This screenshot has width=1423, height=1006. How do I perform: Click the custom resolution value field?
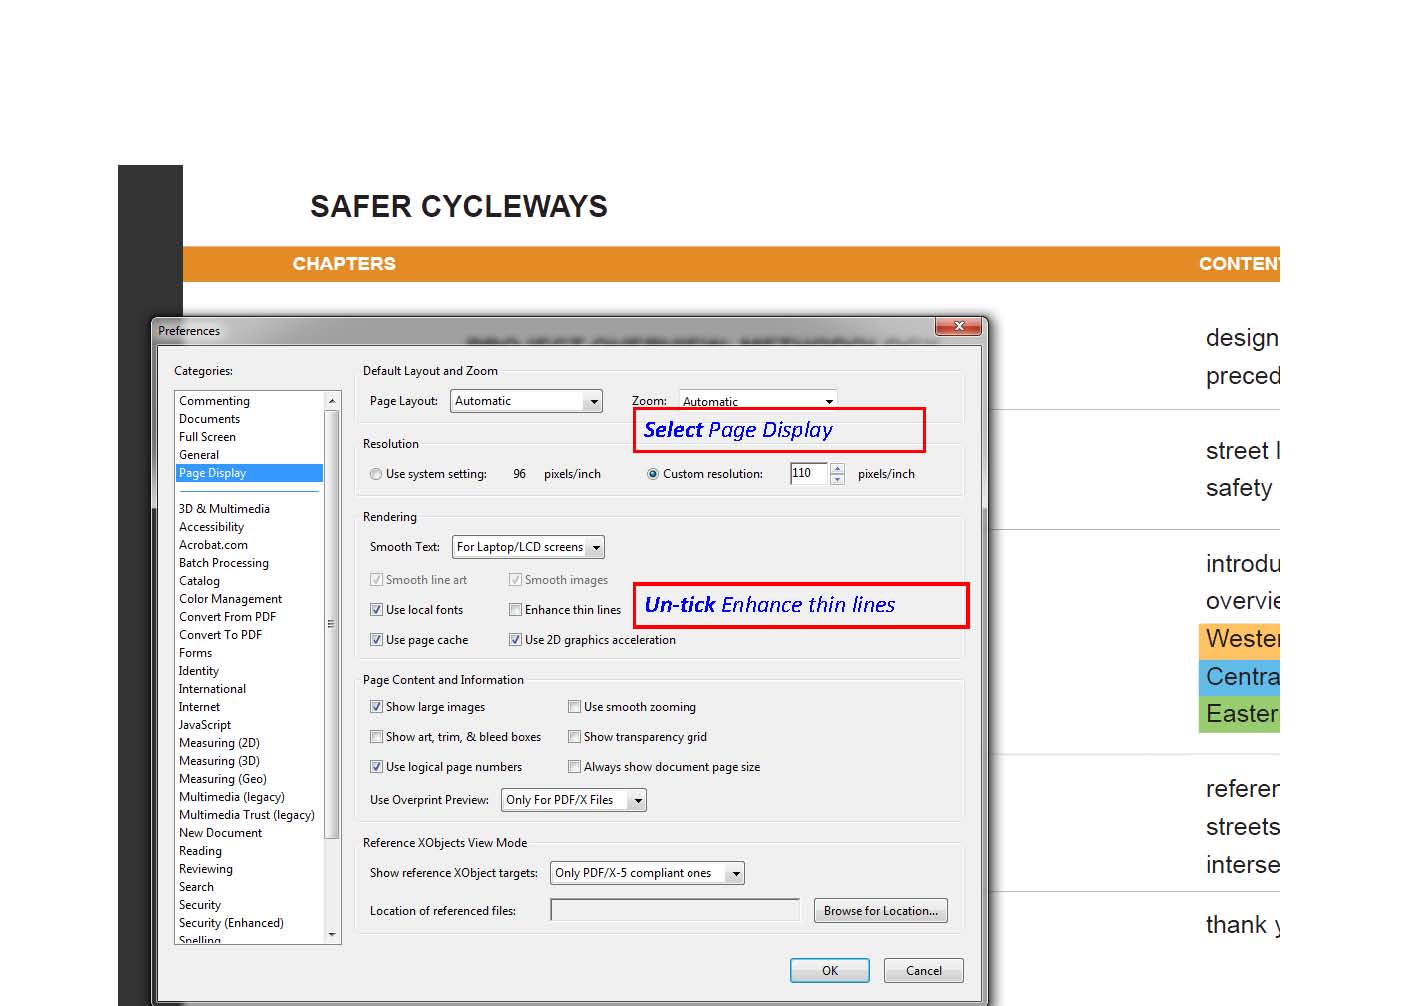click(808, 473)
